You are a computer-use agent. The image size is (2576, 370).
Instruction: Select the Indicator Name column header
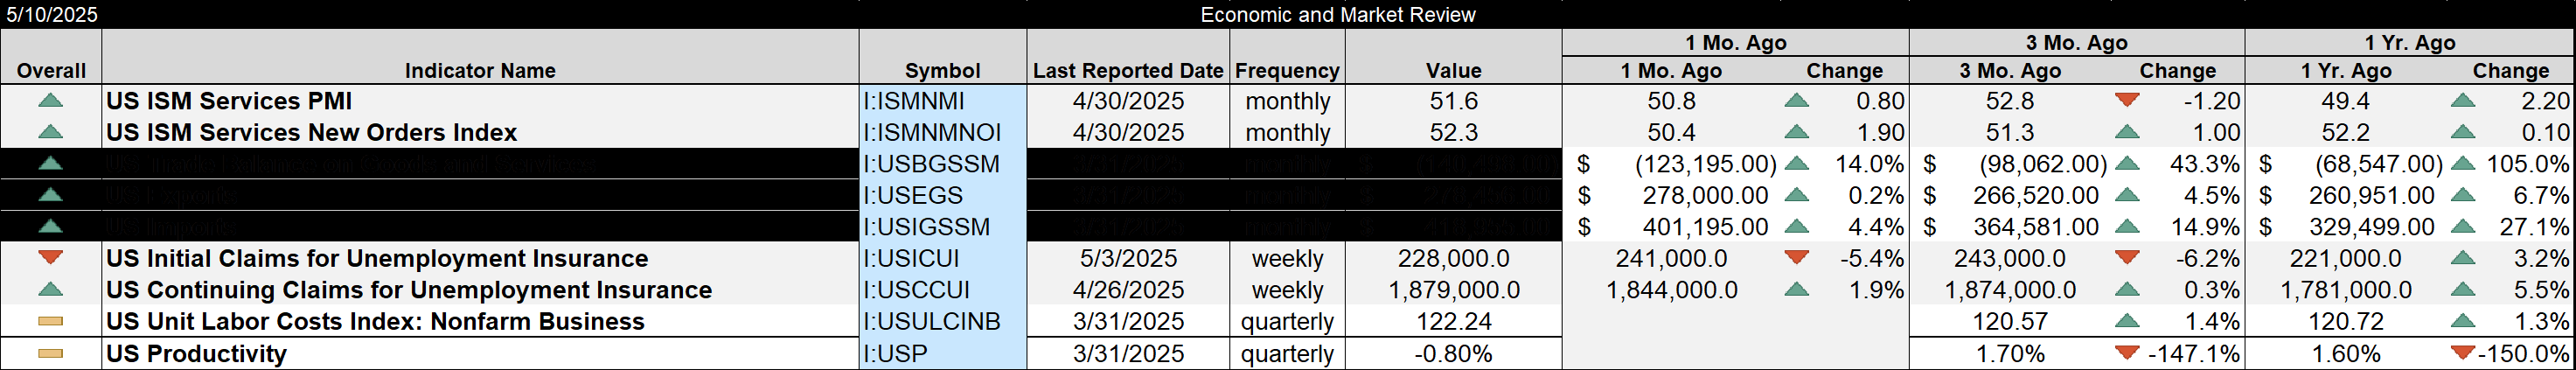pyautogui.click(x=479, y=70)
